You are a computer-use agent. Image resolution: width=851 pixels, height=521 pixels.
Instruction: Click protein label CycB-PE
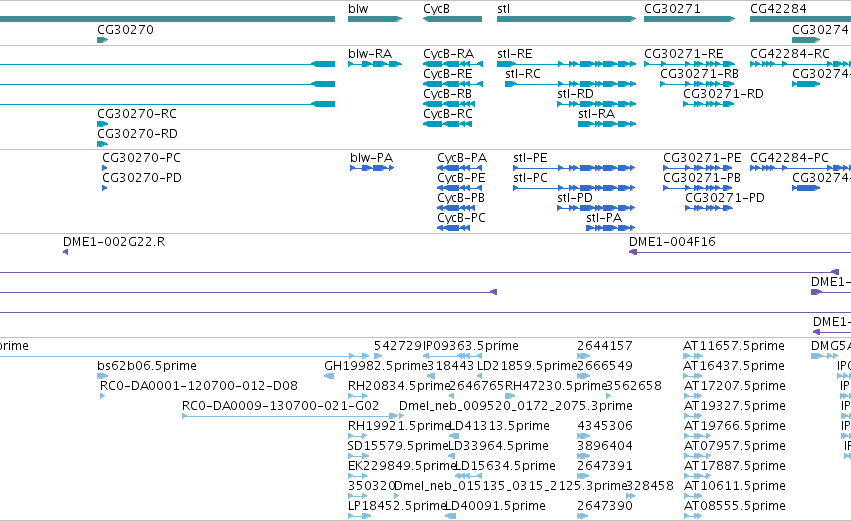[461, 178]
